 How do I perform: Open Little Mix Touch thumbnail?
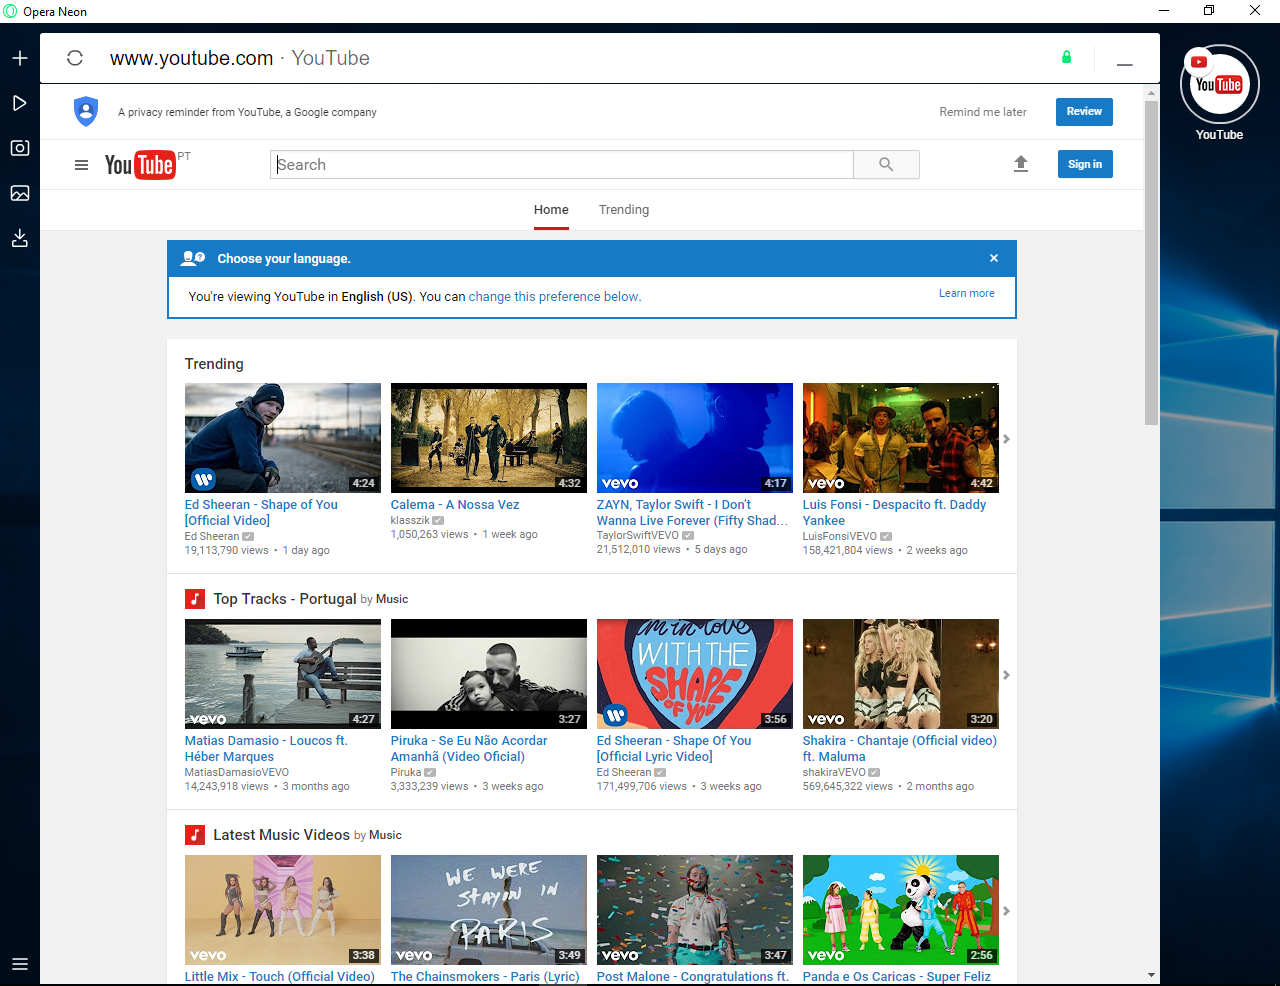pos(283,910)
